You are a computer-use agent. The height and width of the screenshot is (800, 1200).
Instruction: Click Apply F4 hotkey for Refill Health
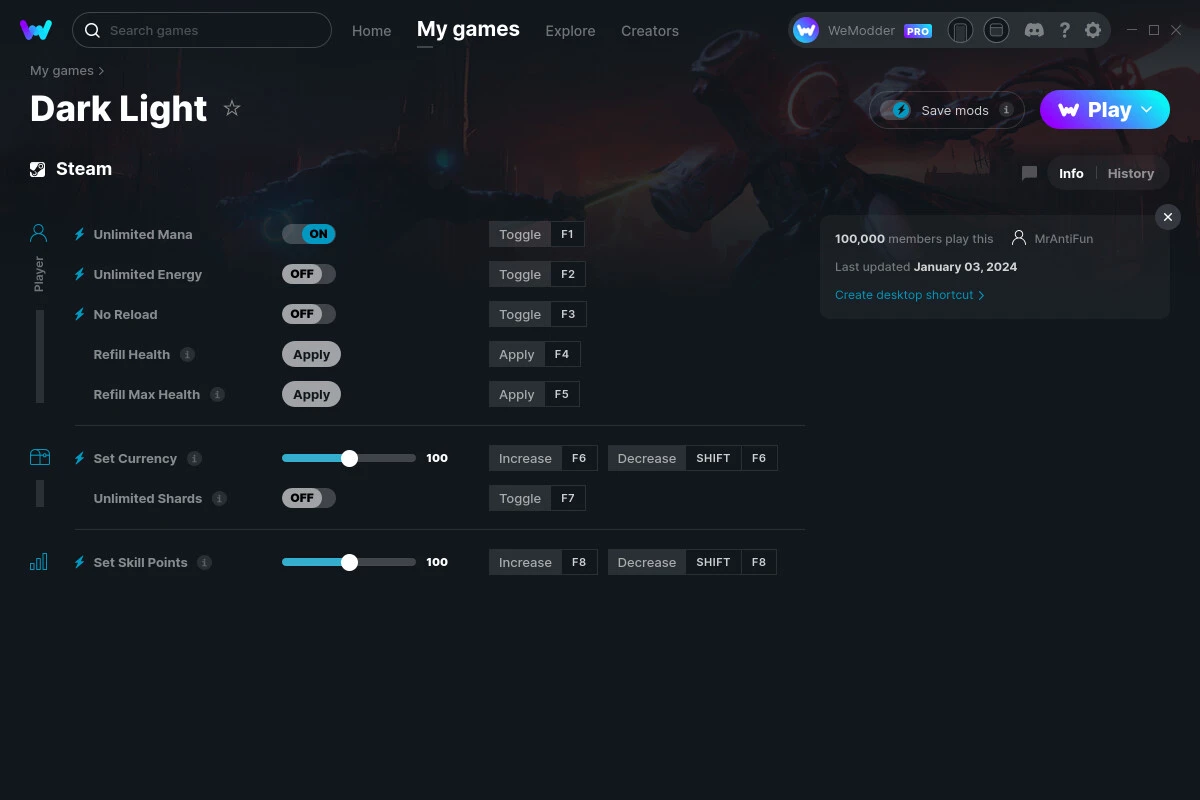(535, 354)
